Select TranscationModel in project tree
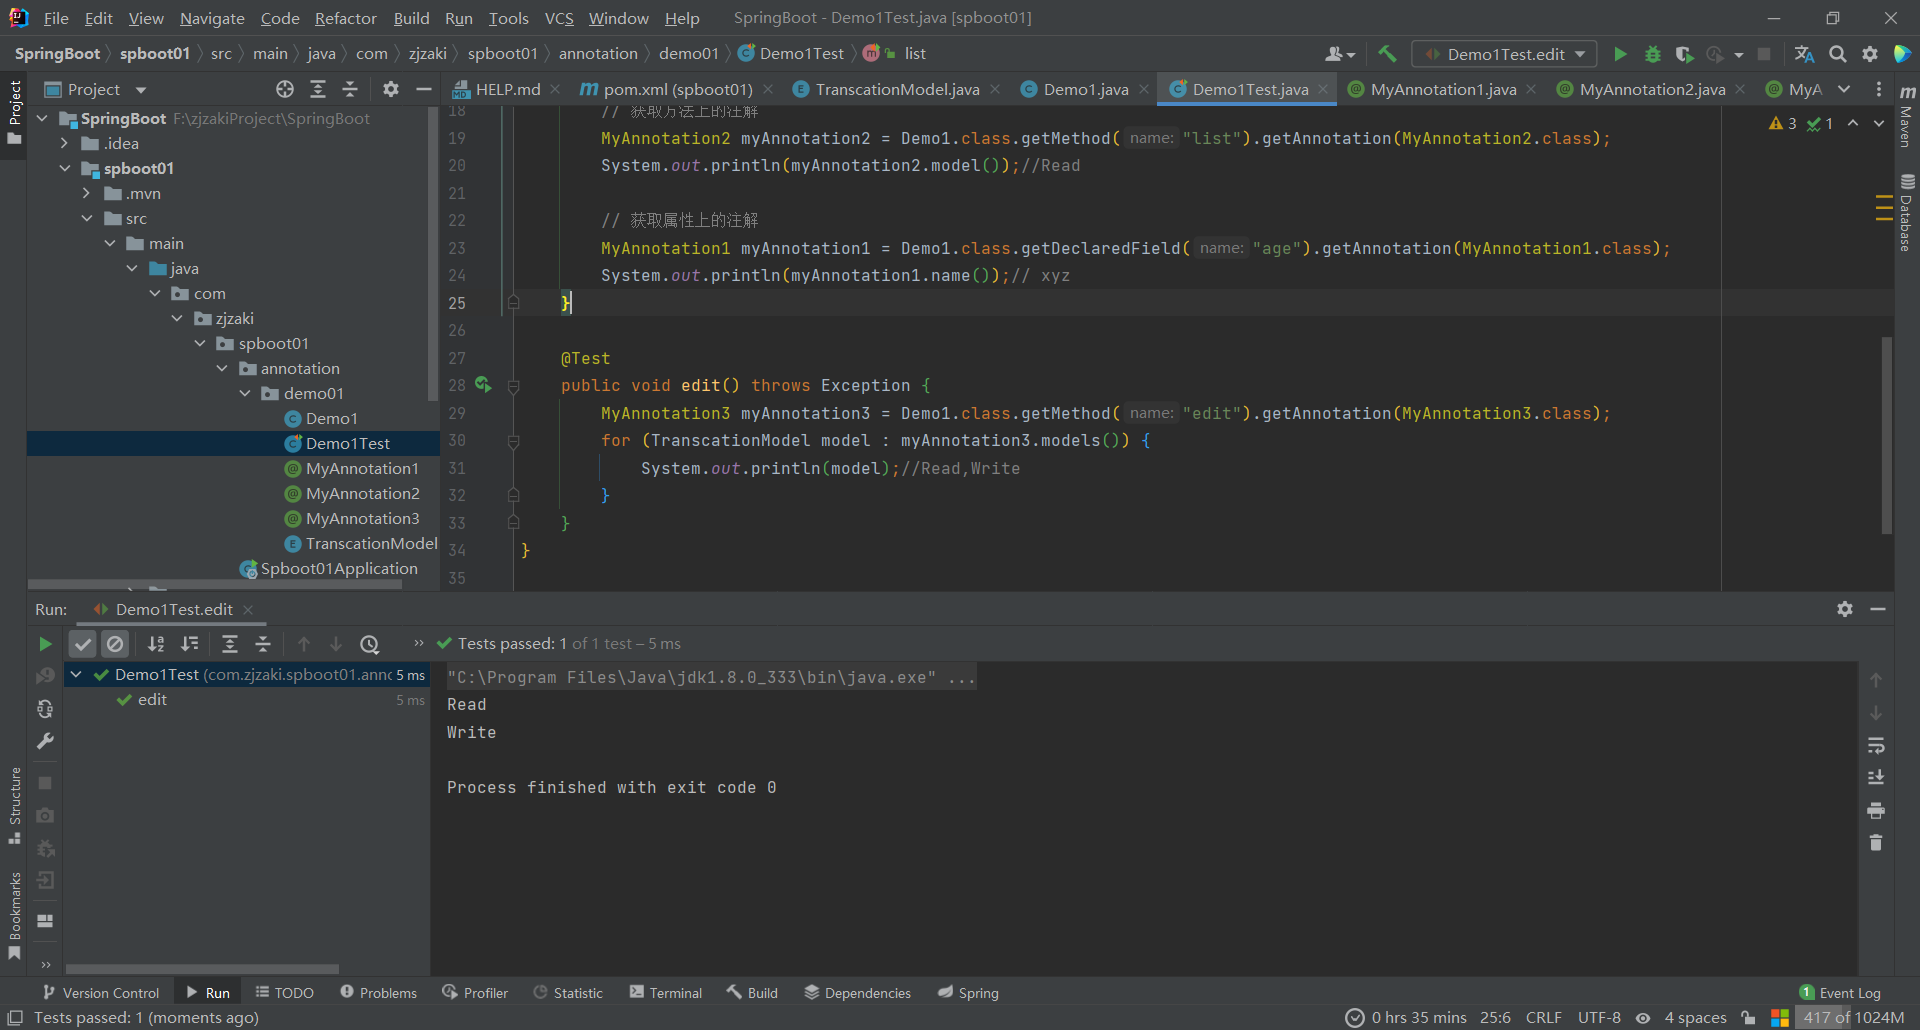 tap(361, 543)
